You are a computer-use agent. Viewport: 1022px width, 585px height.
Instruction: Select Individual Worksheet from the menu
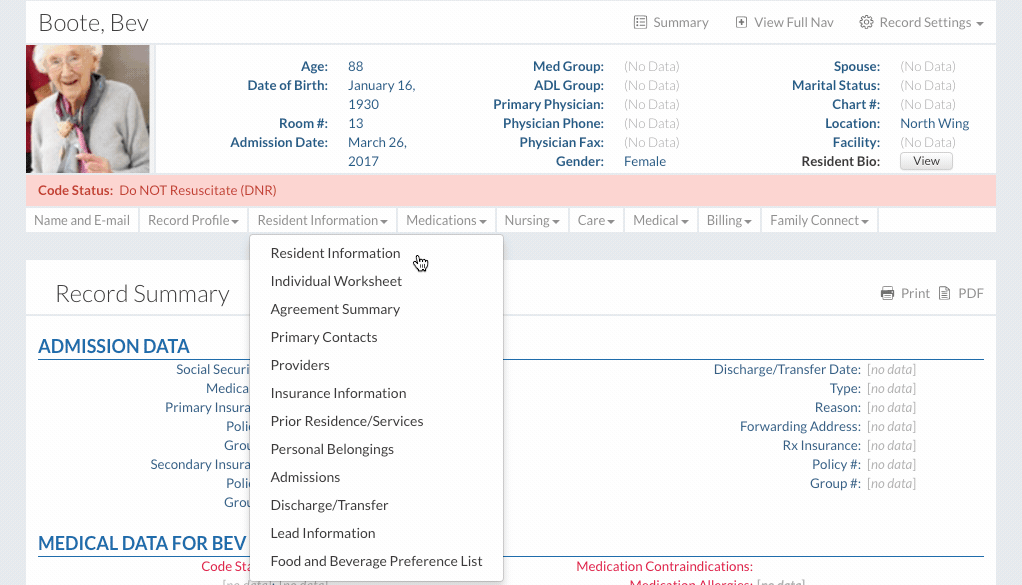click(x=336, y=281)
